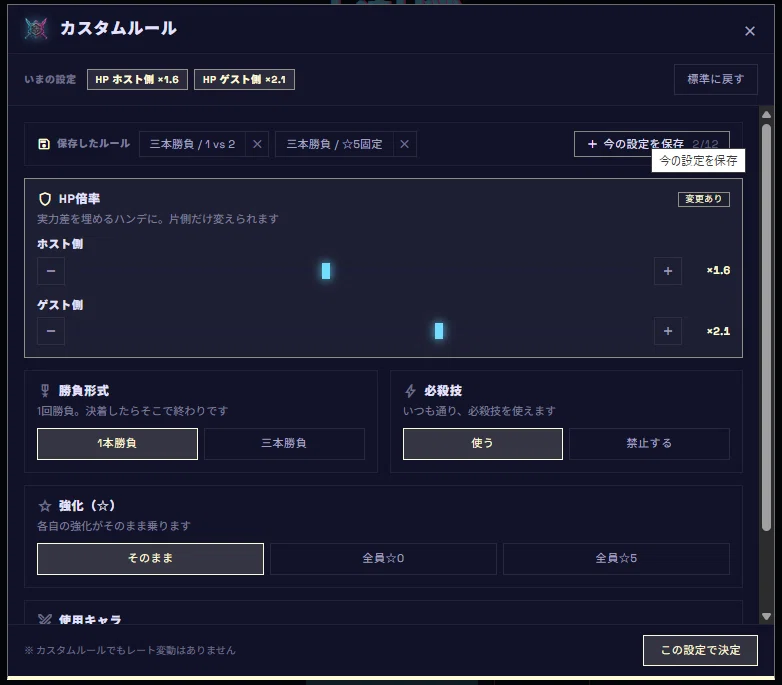Click the saved rules counter 2/12
The height and width of the screenshot is (685, 782).
[705, 144]
